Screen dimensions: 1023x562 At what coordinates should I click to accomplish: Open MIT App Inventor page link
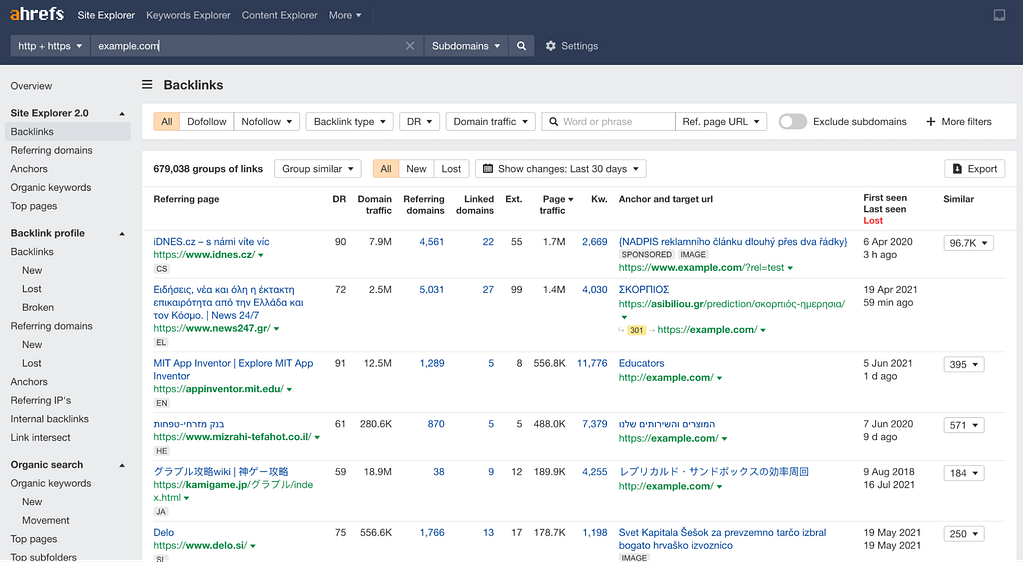click(233, 369)
